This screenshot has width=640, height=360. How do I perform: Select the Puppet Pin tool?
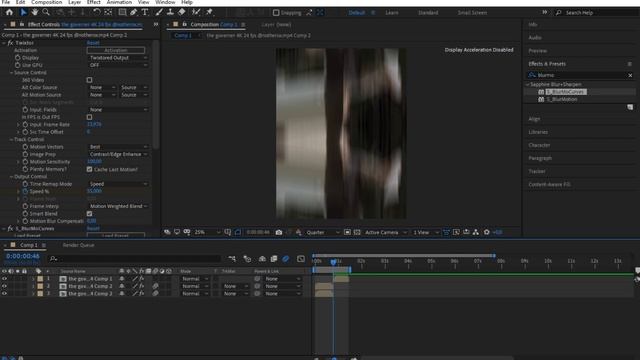(209, 12)
